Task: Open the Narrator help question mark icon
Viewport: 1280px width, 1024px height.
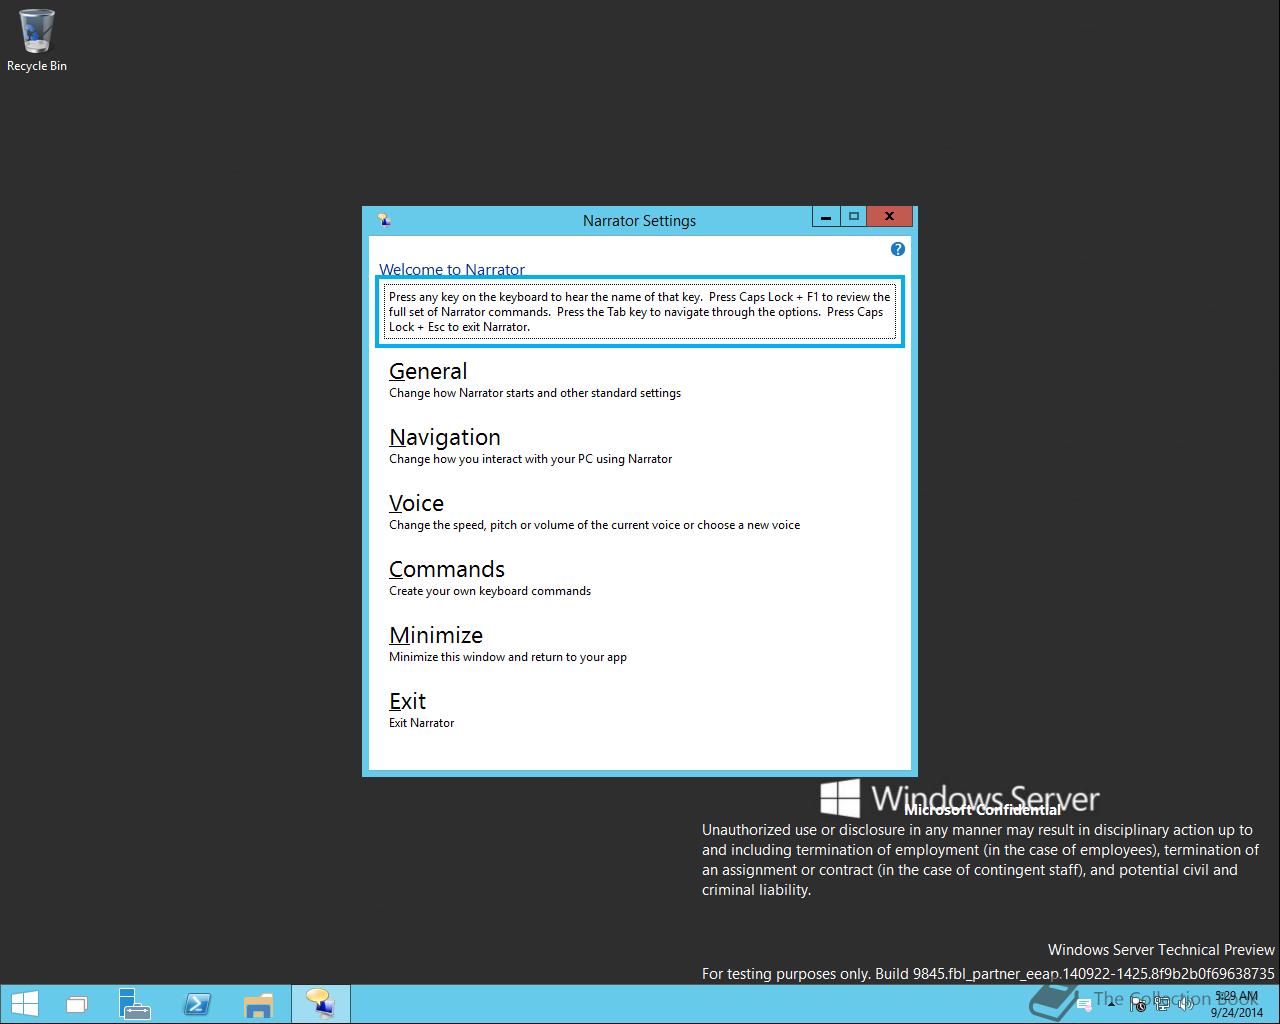Action: pos(897,249)
